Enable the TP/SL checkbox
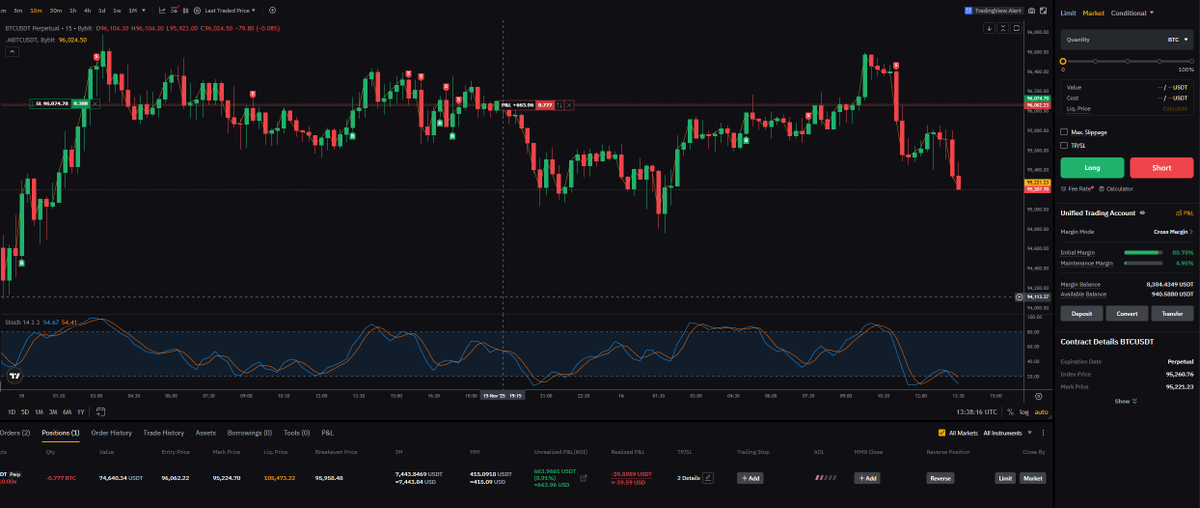The height and width of the screenshot is (508, 1200). [1064, 145]
